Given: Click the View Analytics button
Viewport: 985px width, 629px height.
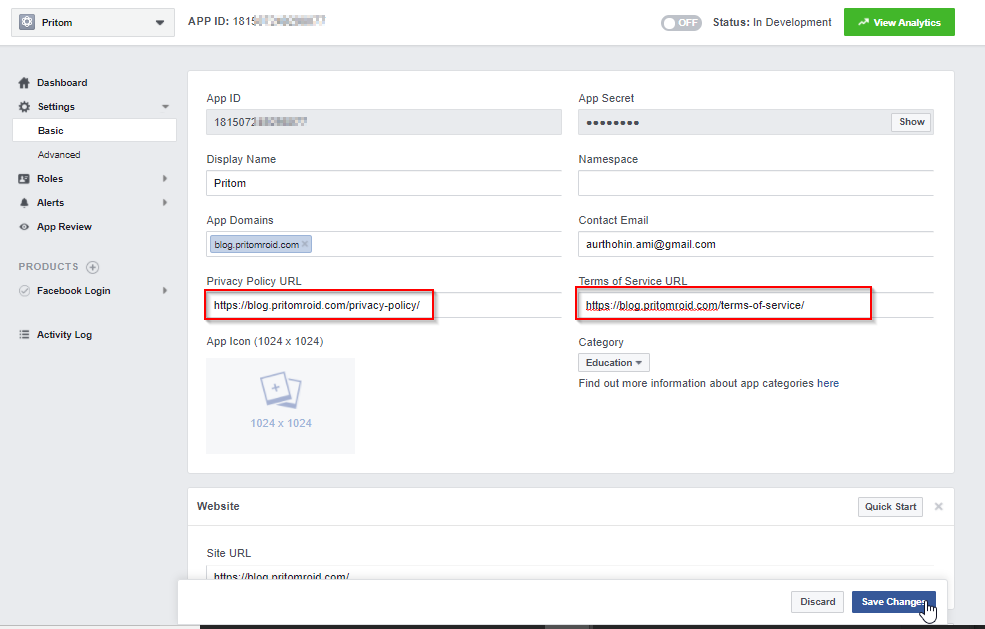Looking at the screenshot, I should click(x=899, y=22).
